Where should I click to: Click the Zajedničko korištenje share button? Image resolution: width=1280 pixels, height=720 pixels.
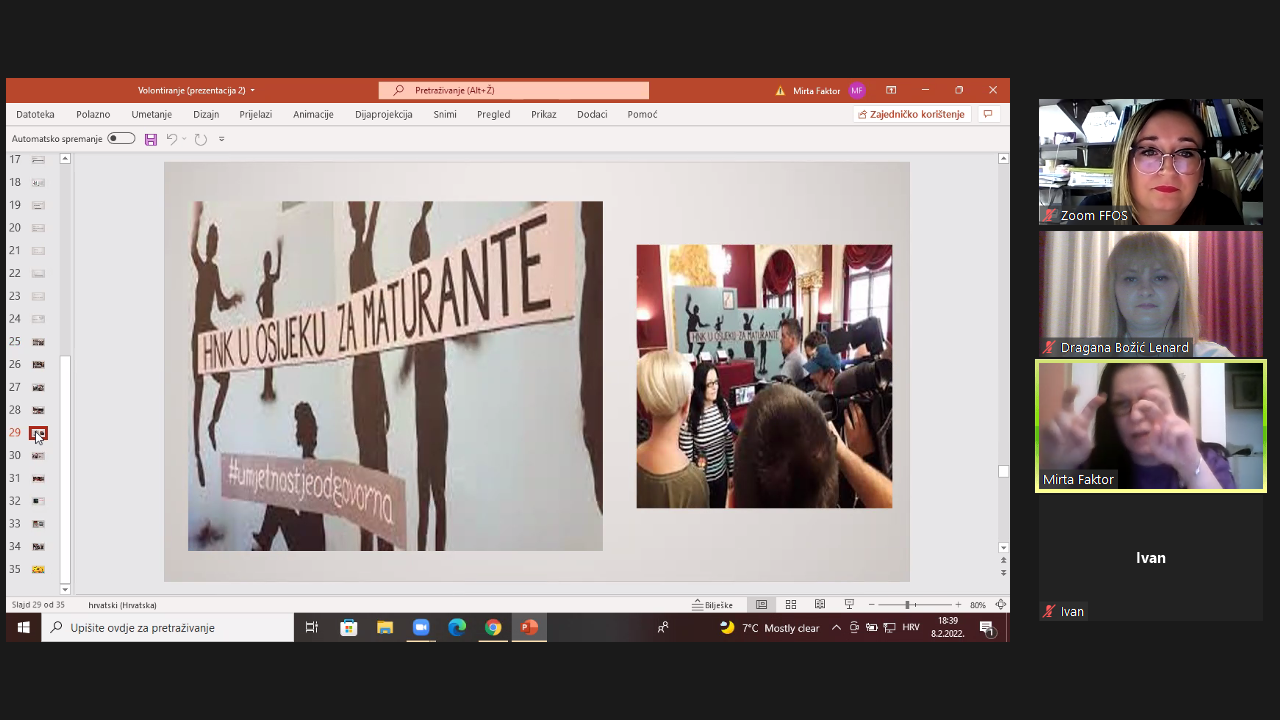pos(911,114)
